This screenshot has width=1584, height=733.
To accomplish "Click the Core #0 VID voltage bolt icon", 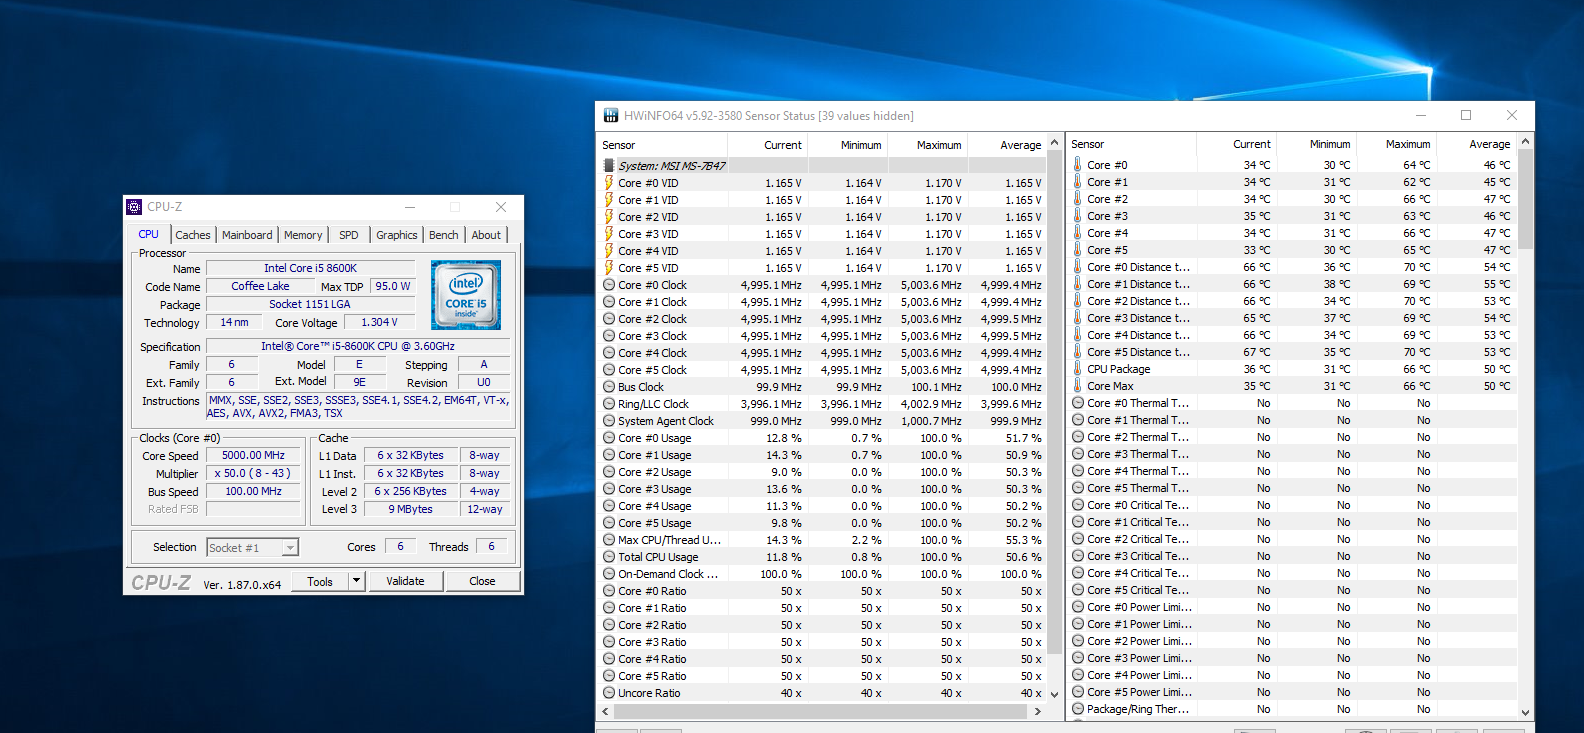I will pos(608,183).
